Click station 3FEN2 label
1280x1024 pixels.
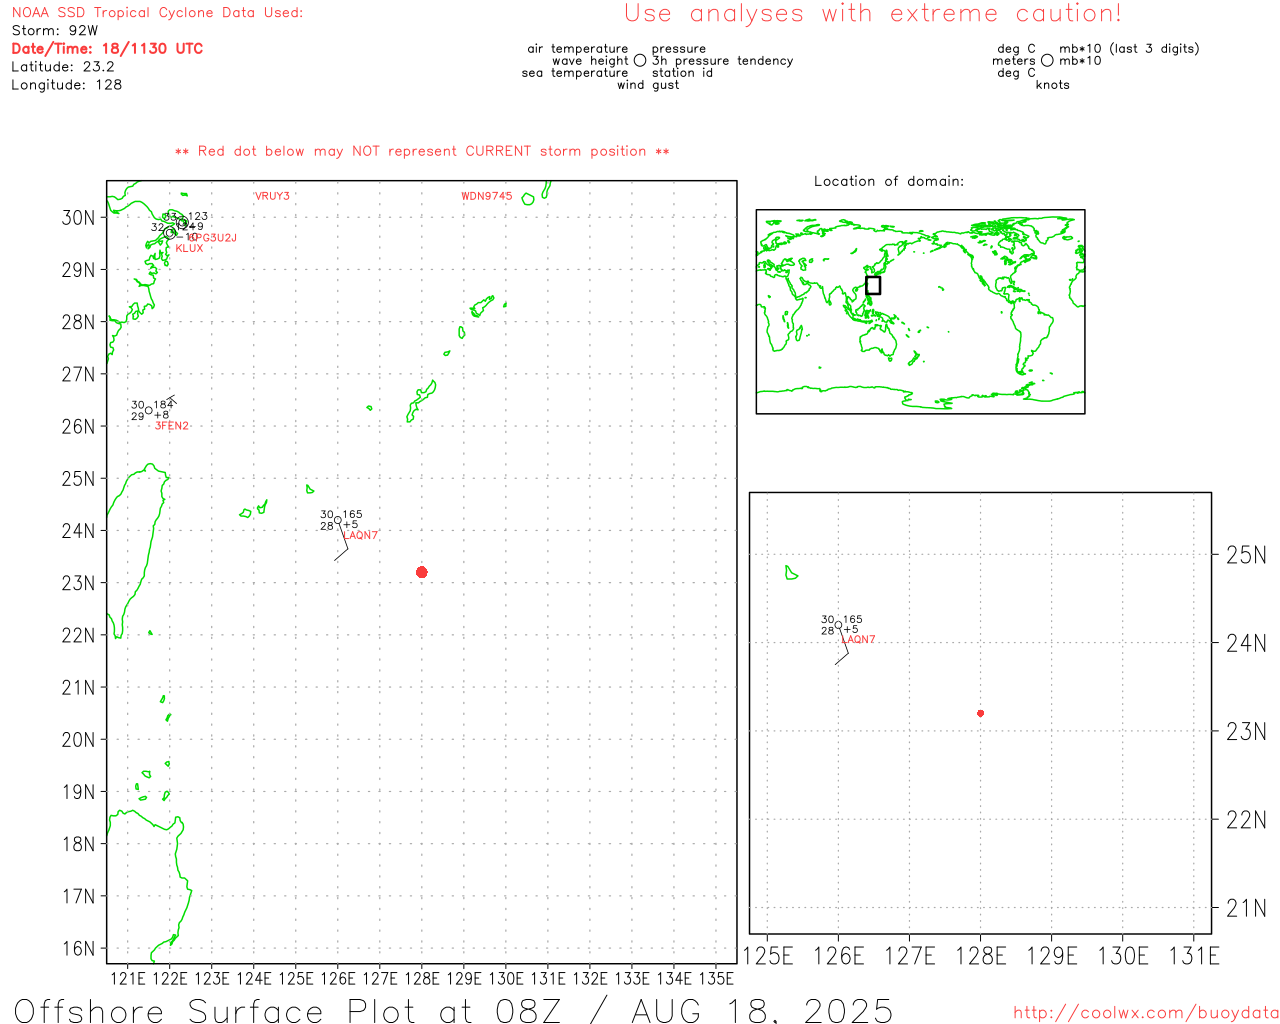pyautogui.click(x=172, y=426)
